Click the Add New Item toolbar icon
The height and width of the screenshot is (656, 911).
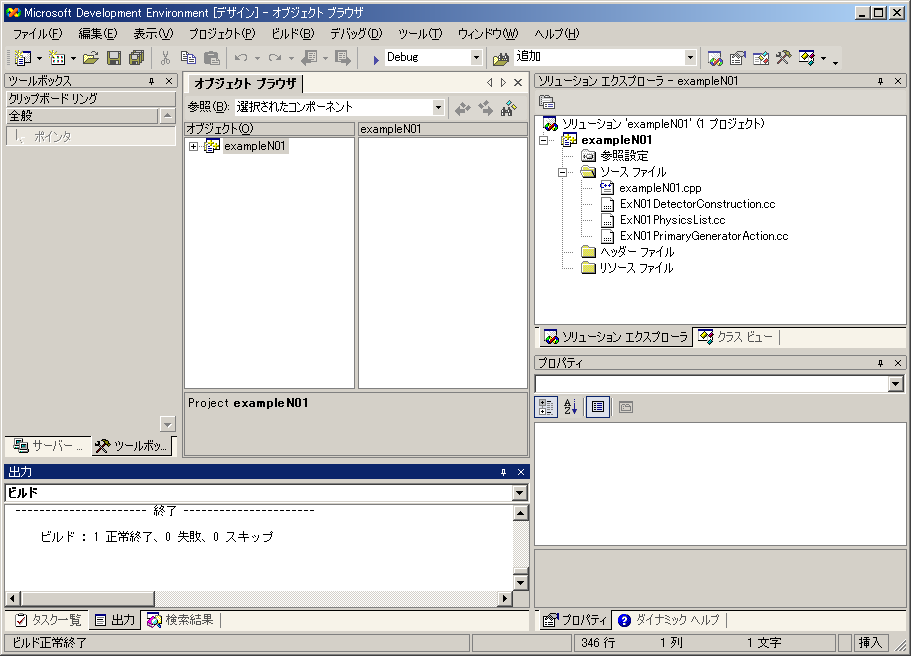[x=57, y=58]
